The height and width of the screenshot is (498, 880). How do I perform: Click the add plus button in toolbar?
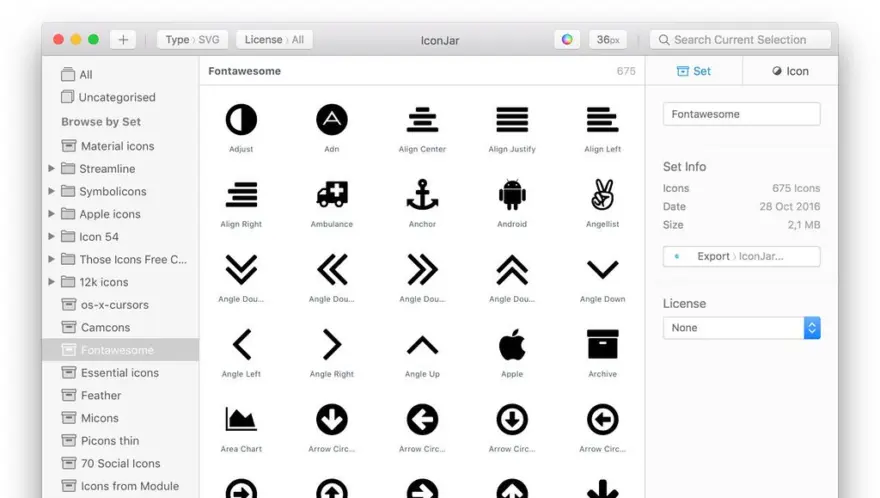click(123, 39)
